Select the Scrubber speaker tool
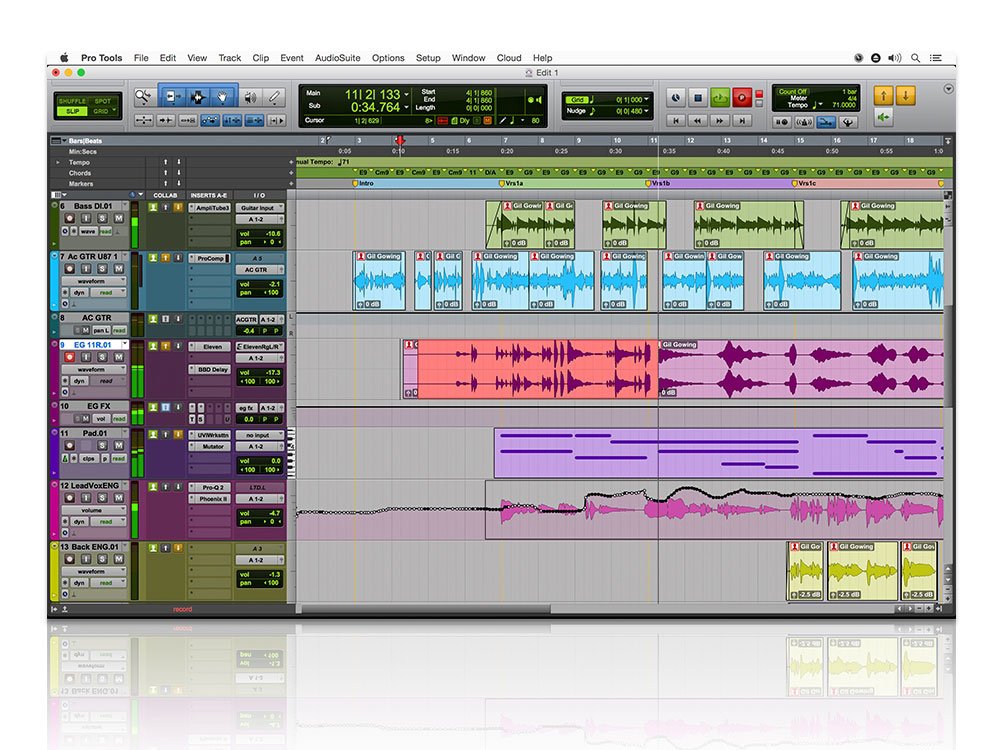The image size is (1000, 750). (x=249, y=97)
